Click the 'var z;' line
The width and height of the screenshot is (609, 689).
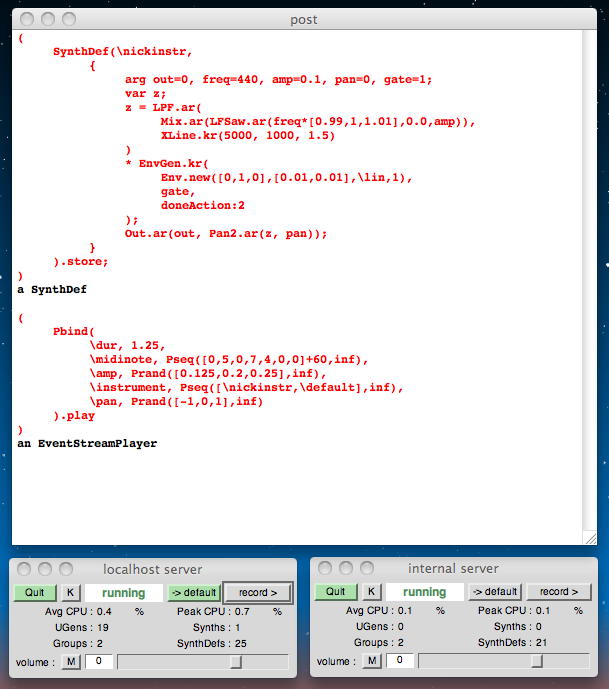coord(145,94)
